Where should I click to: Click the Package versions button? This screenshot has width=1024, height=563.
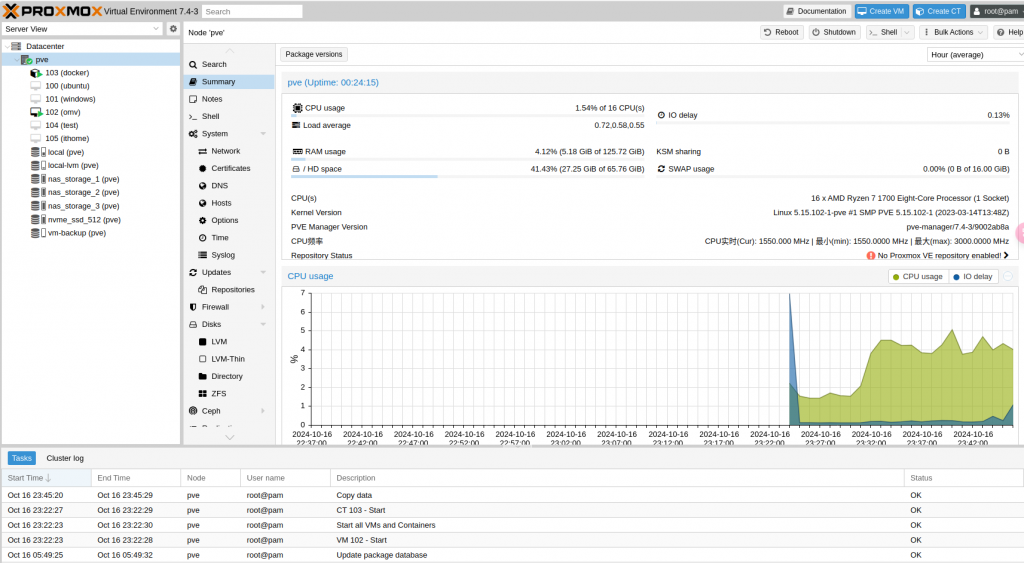[313, 54]
